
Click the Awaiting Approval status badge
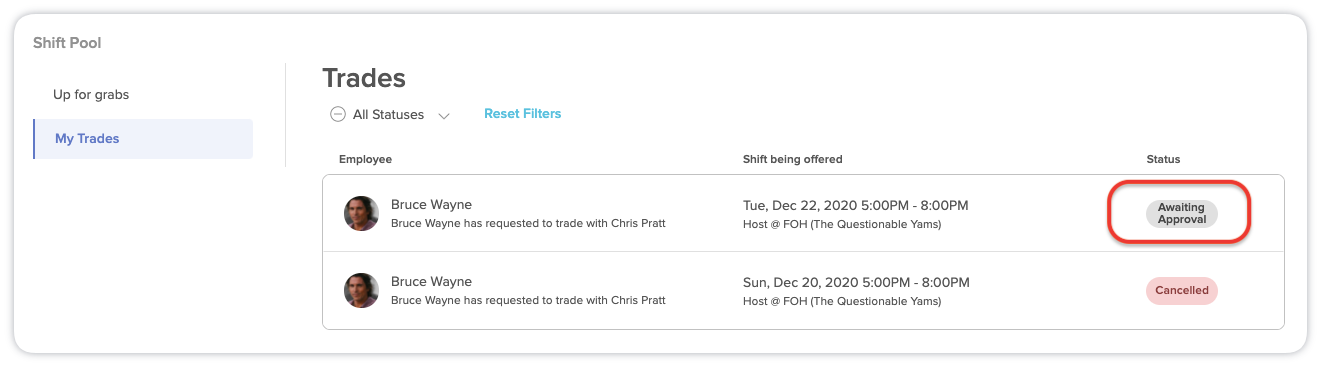1181,213
